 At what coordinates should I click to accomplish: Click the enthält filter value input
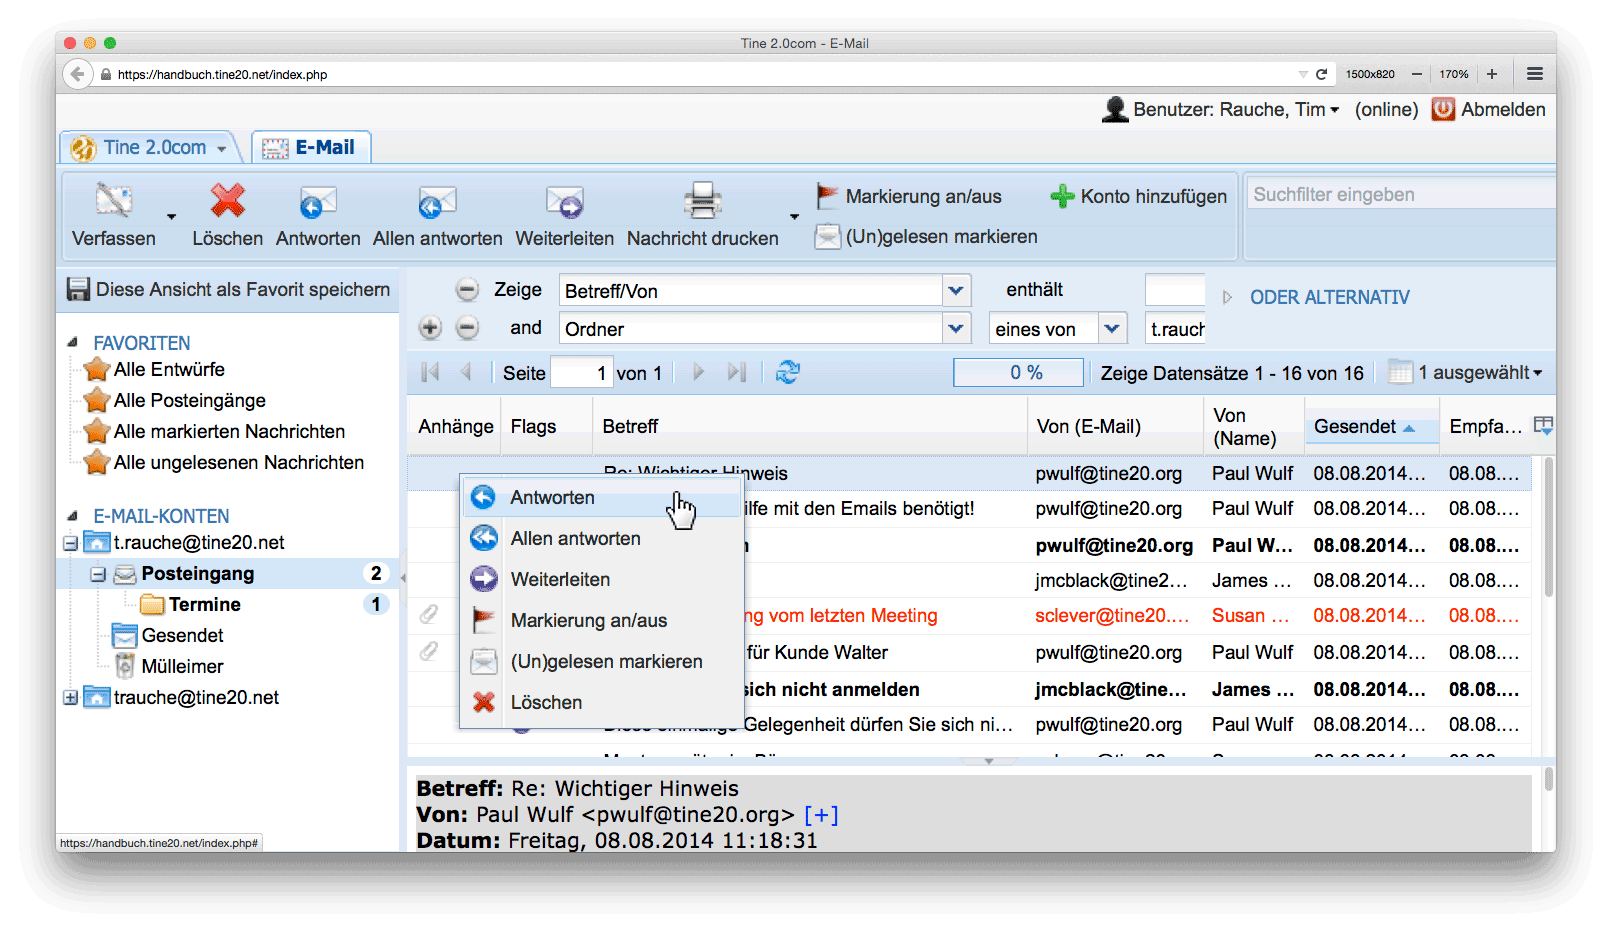(1175, 290)
